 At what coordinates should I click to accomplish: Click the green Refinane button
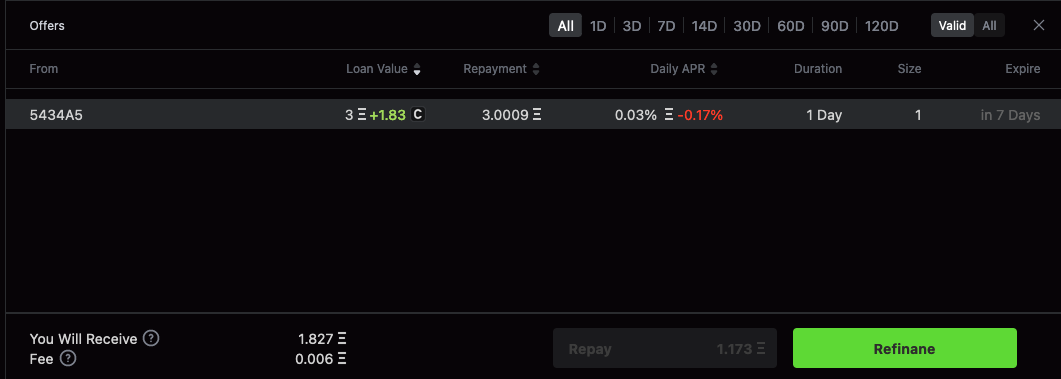point(905,349)
